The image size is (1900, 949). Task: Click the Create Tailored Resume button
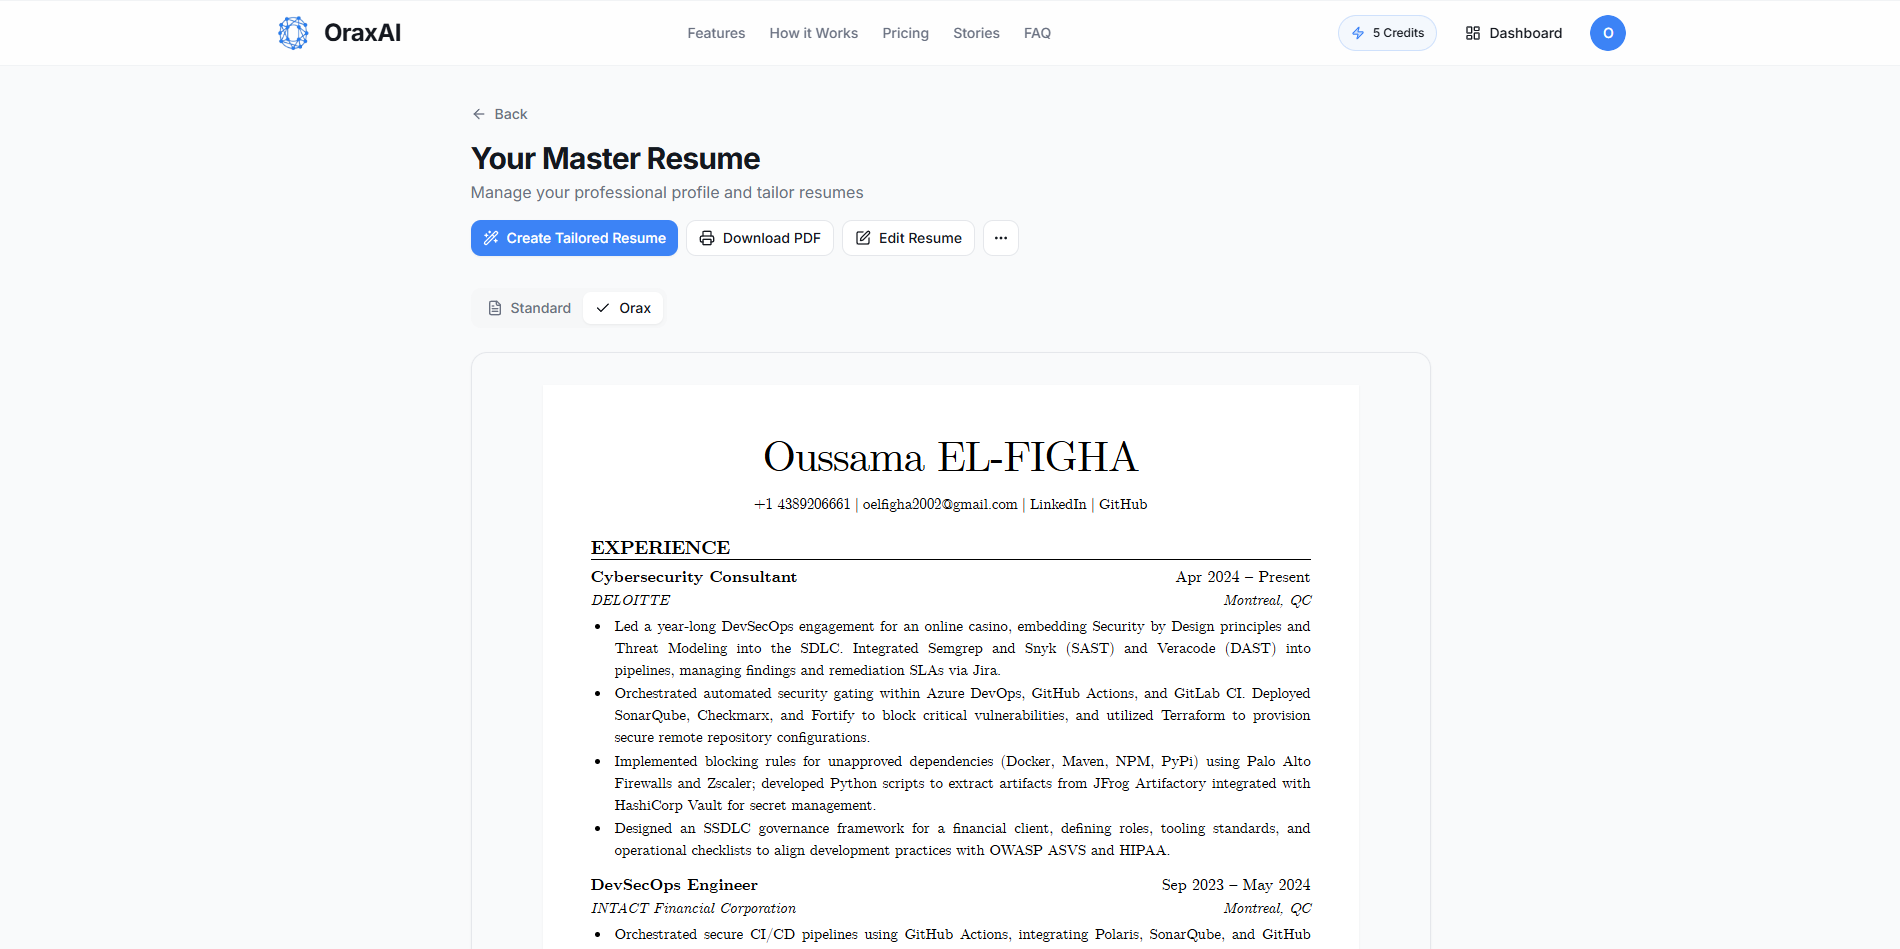pyautogui.click(x=573, y=238)
